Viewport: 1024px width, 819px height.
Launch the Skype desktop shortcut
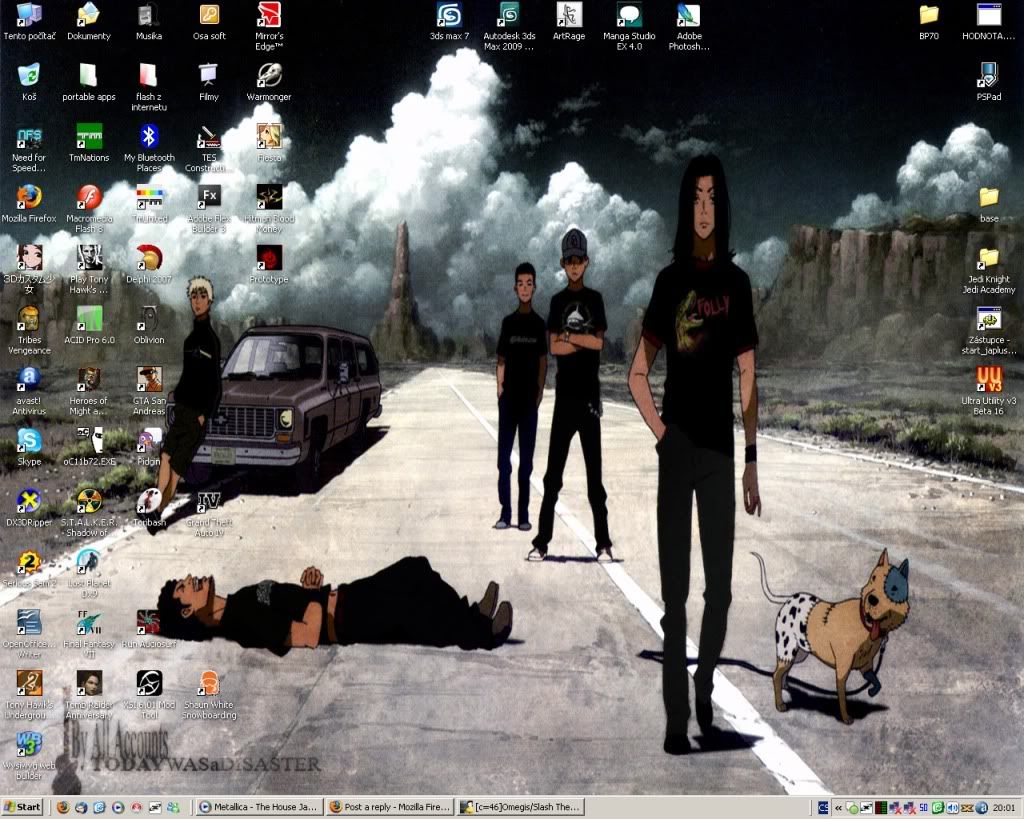(29, 447)
